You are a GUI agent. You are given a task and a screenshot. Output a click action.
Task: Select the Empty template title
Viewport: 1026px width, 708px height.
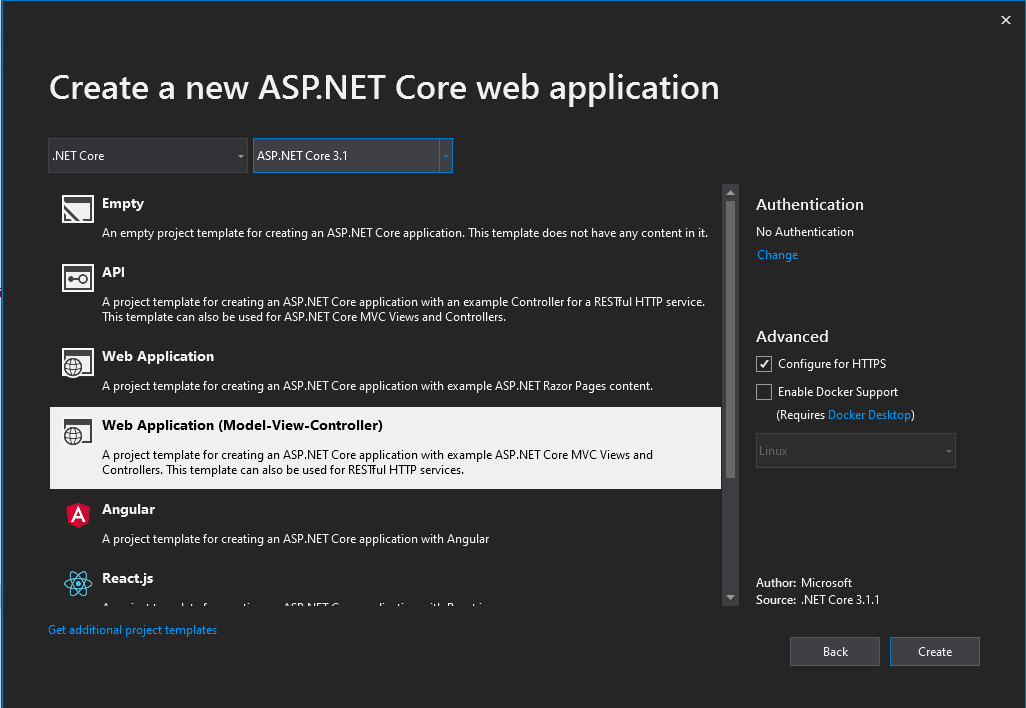tap(123, 204)
